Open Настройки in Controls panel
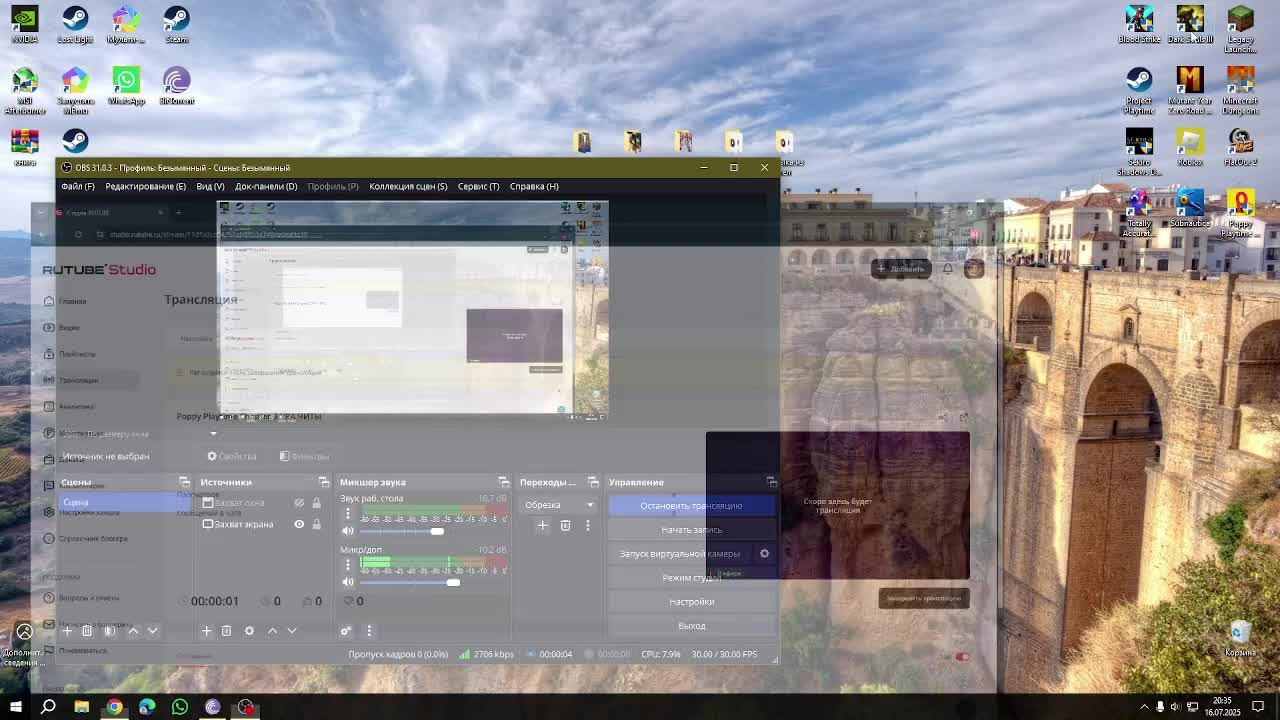1280x720 pixels. click(691, 602)
